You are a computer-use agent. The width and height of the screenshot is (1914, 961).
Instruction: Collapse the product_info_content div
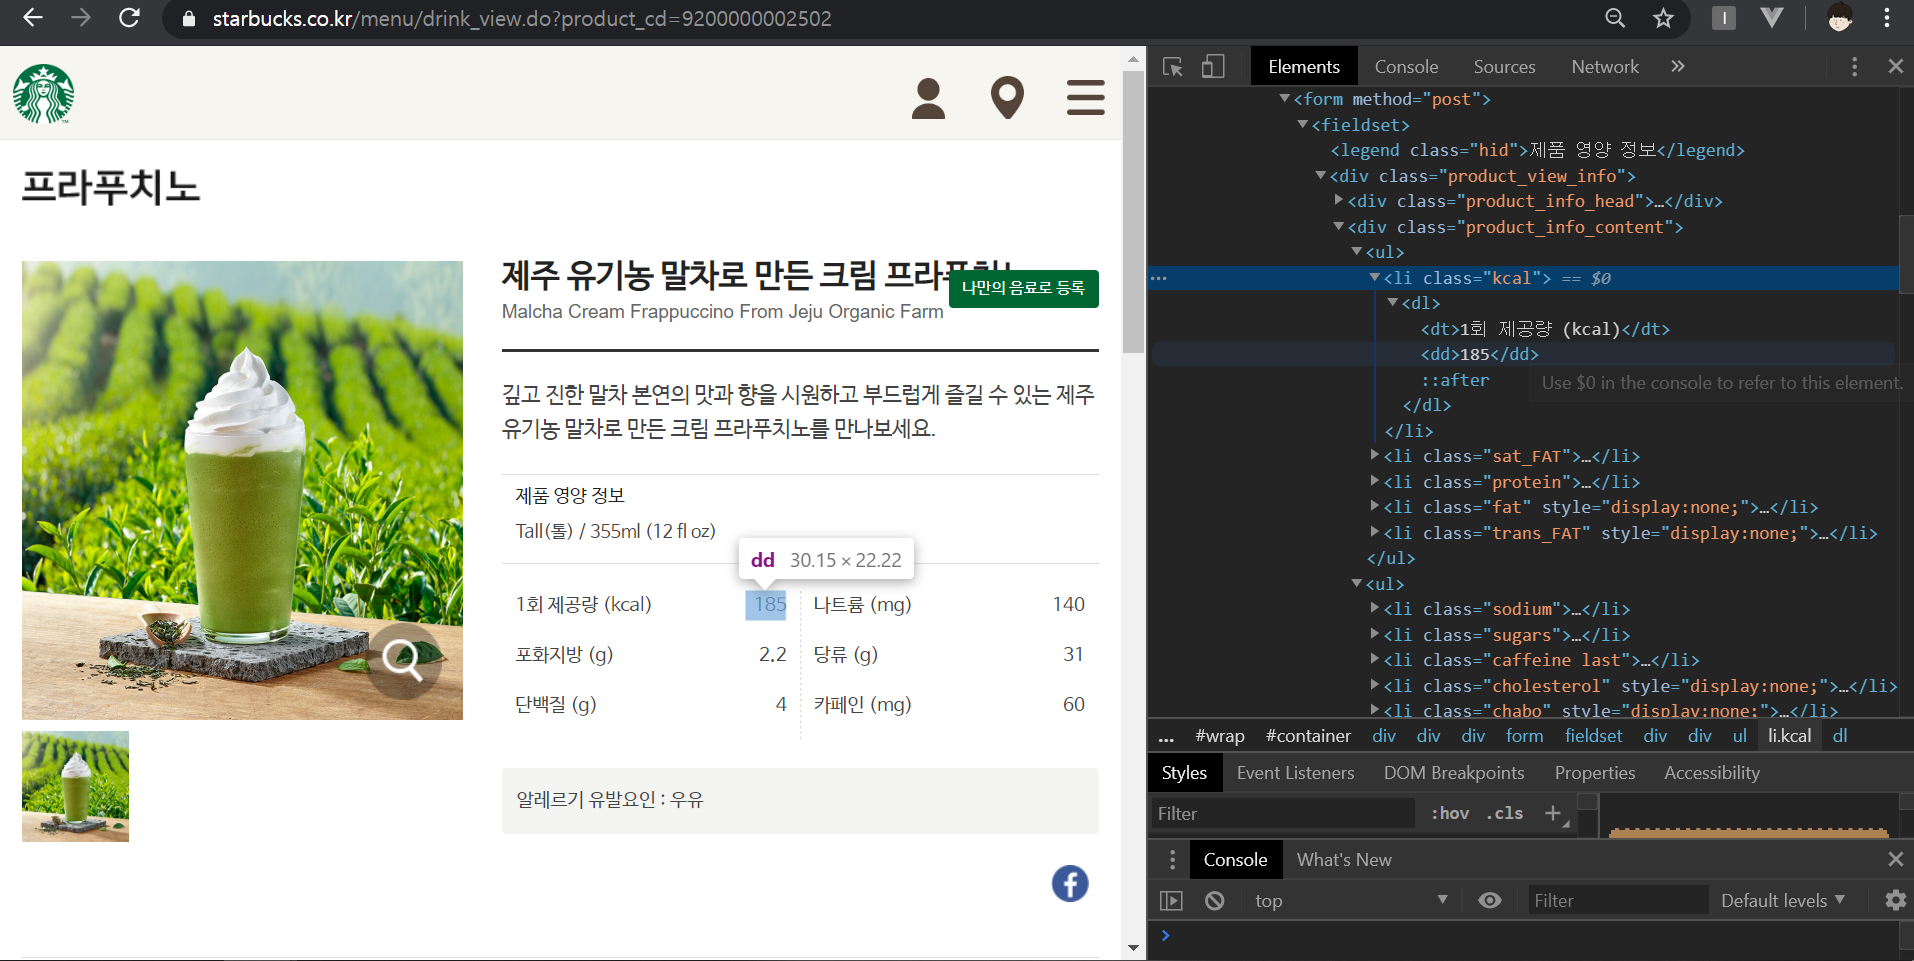pyautogui.click(x=1339, y=226)
